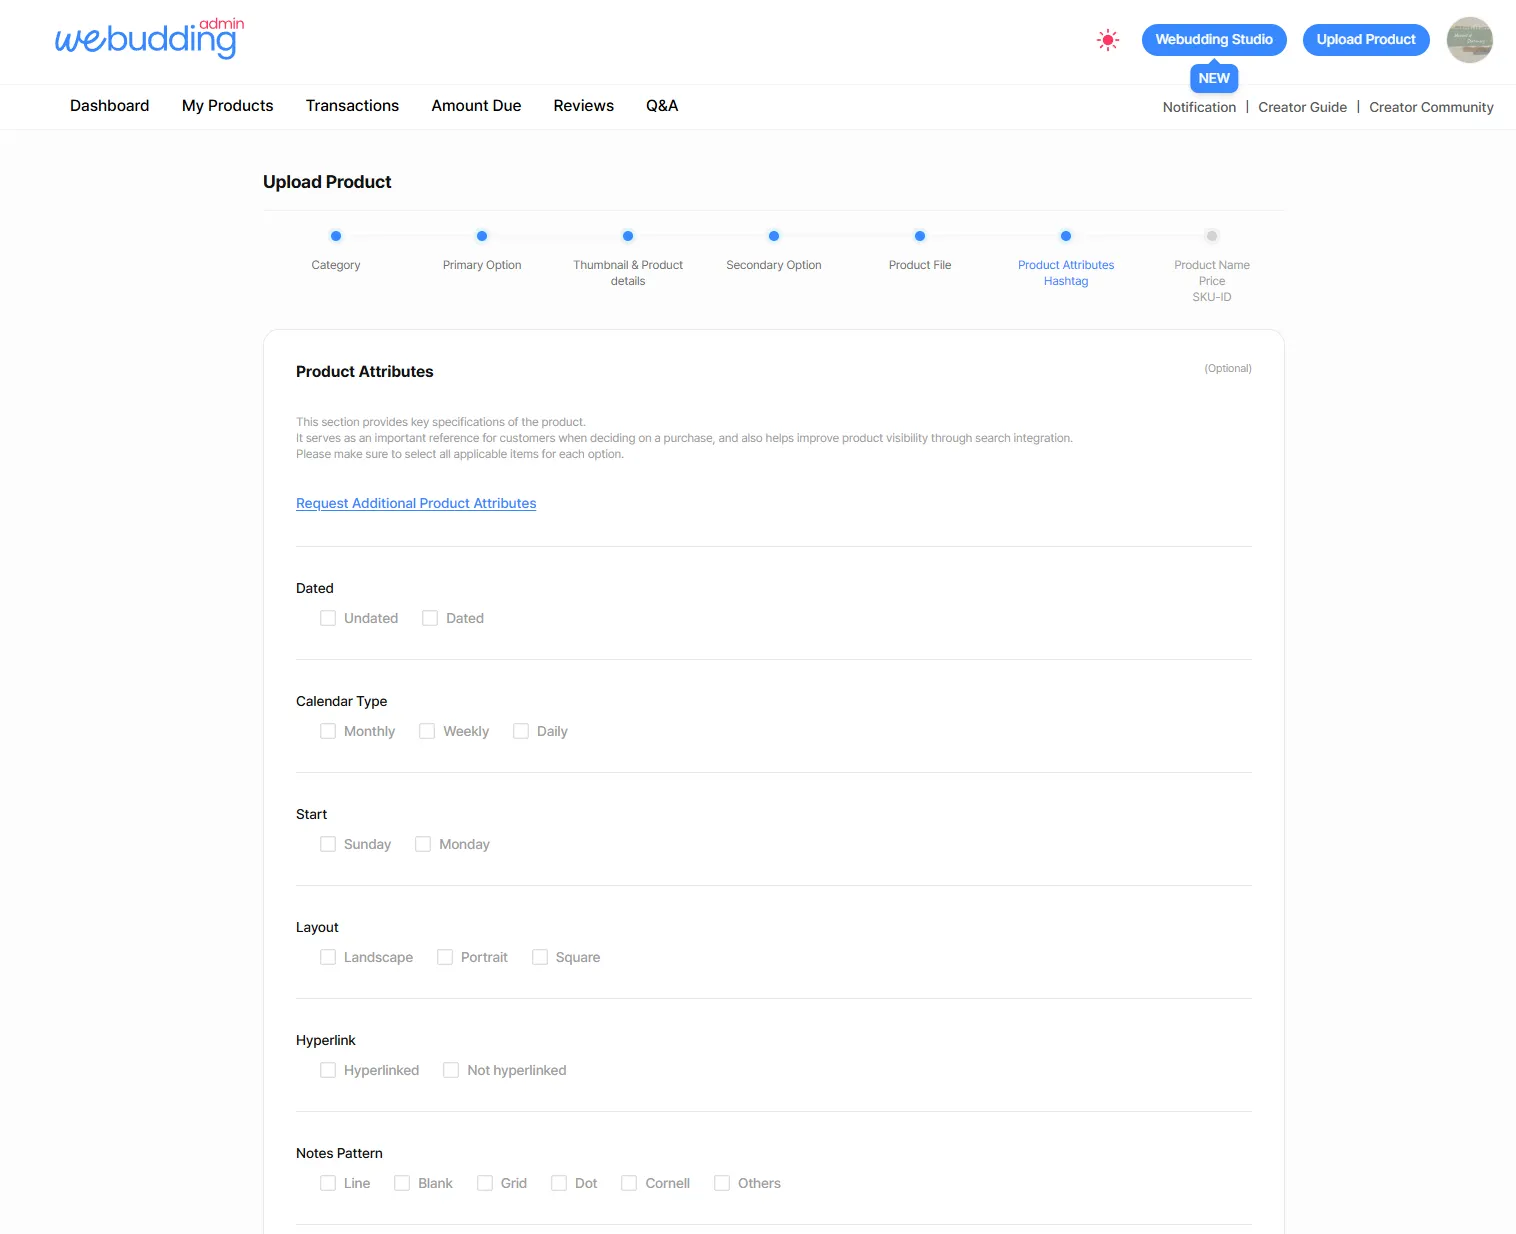Toggle the sun light-mode icon

[1108, 40]
